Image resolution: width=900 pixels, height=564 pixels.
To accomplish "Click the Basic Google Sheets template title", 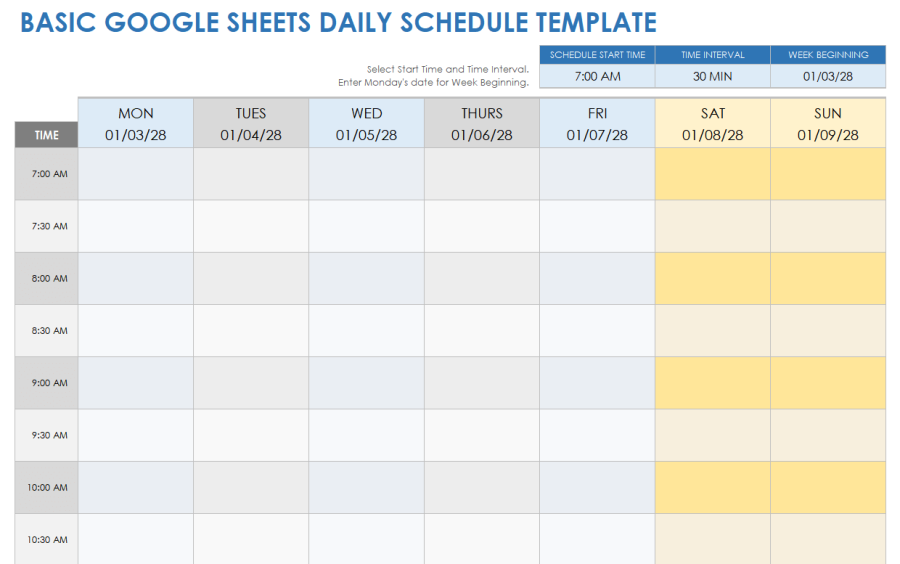I will pos(338,23).
